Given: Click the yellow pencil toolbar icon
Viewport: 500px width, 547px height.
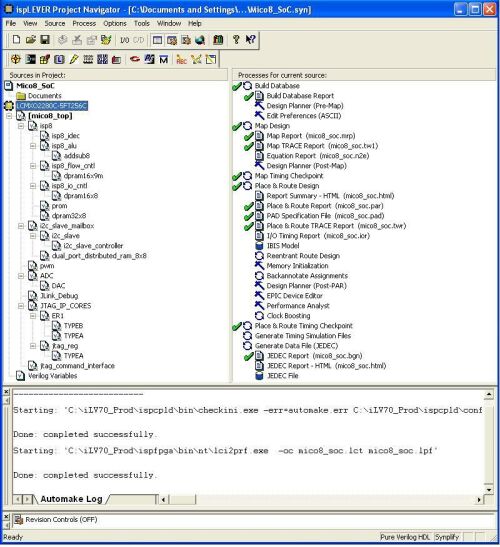Looking at the screenshot, I should (74, 60).
